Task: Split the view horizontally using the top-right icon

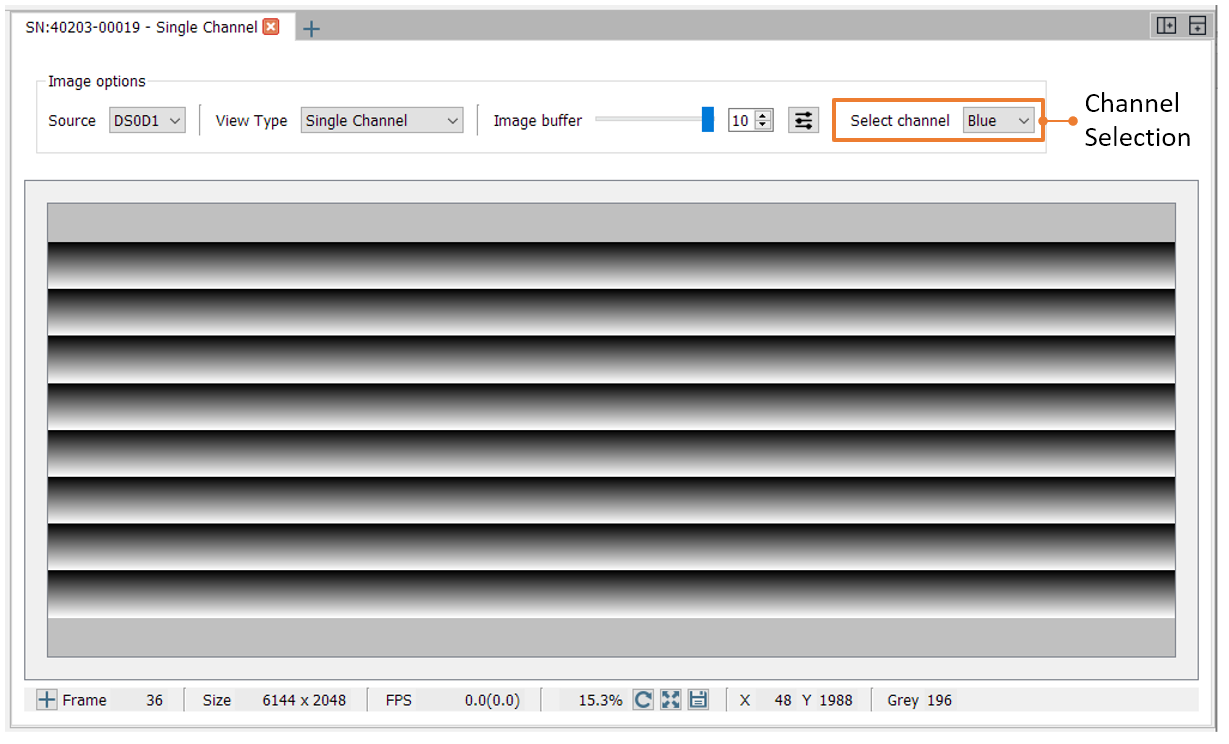Action: click(1197, 26)
